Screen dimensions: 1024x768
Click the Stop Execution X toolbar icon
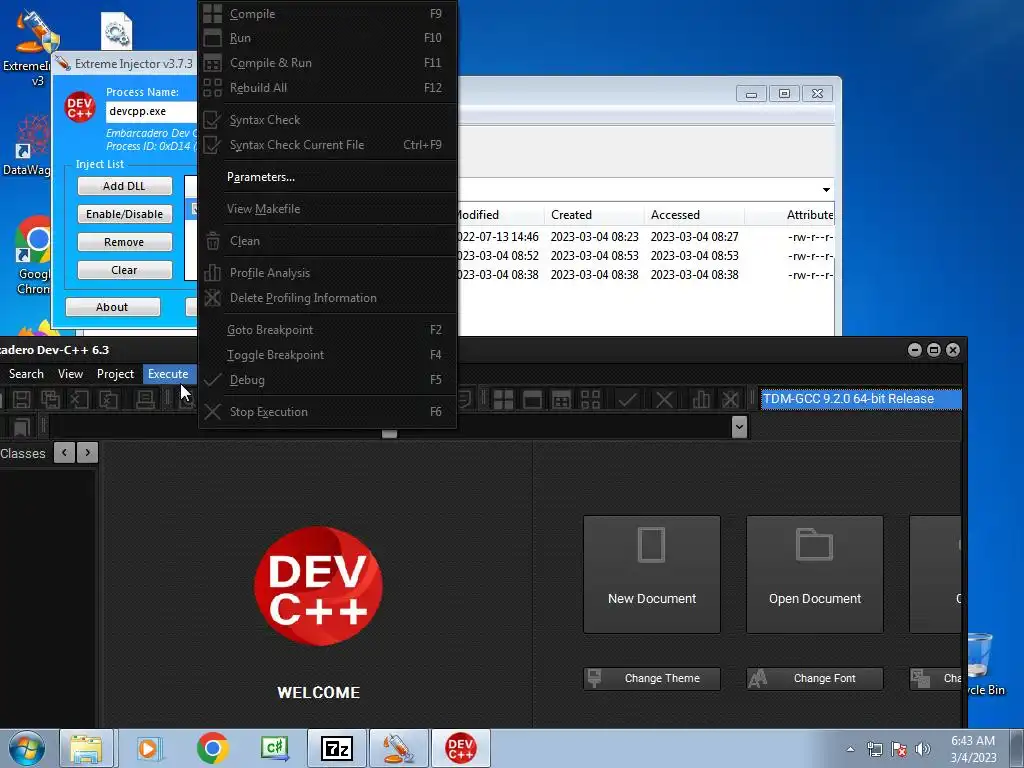coord(664,399)
